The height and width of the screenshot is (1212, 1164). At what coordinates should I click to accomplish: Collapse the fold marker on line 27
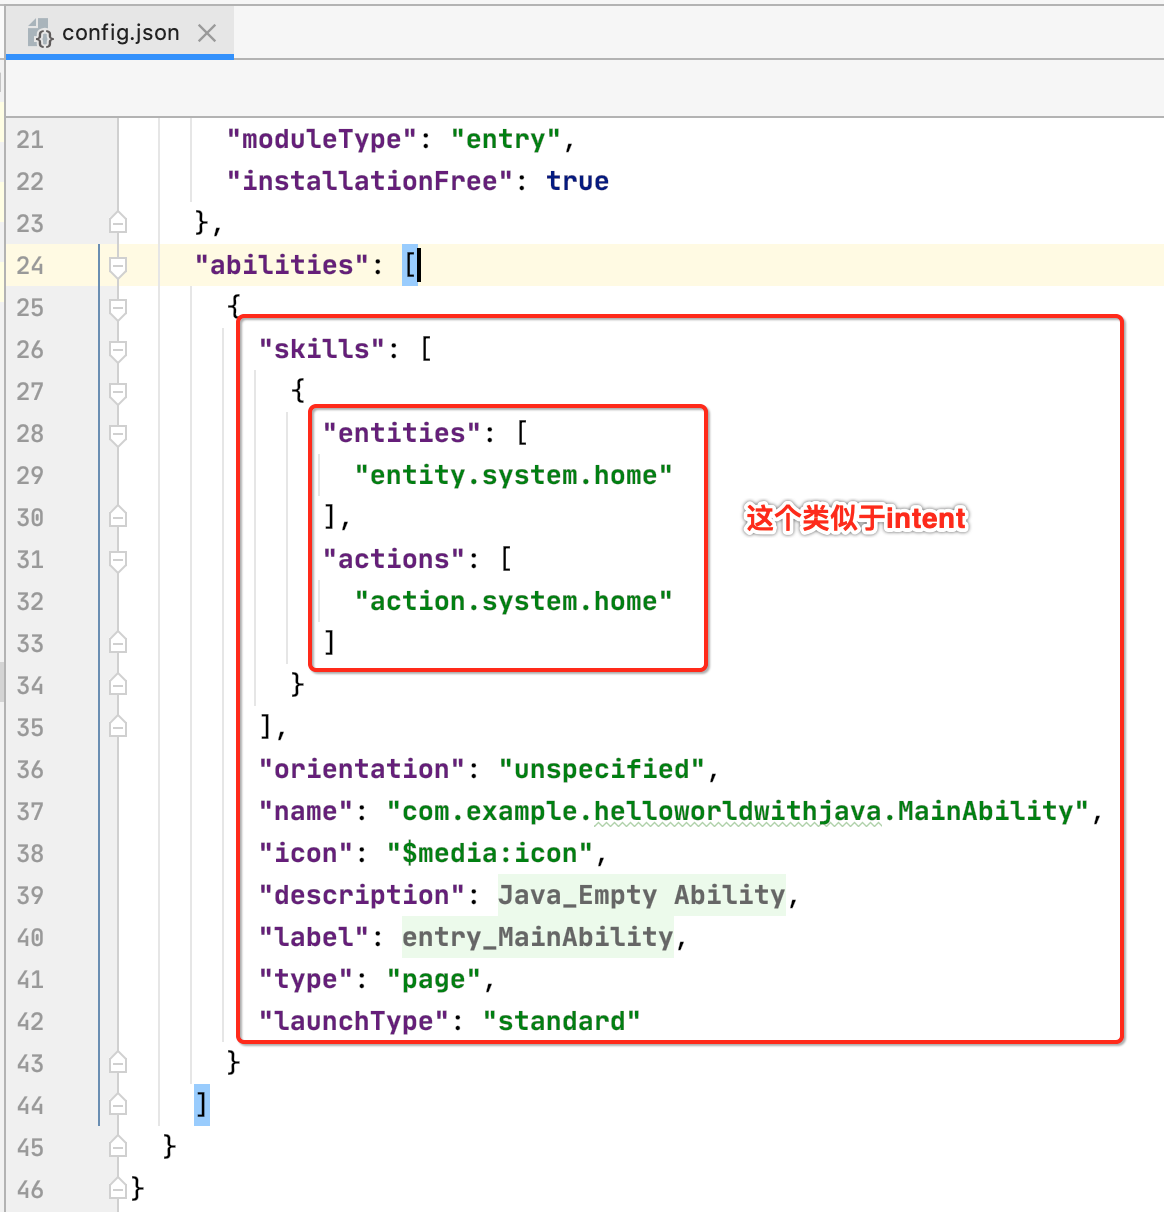[118, 391]
